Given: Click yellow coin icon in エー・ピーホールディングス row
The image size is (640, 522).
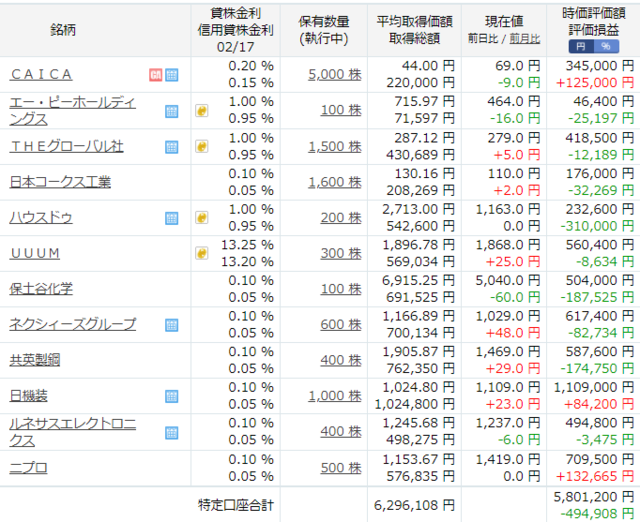Looking at the screenshot, I should tap(202, 111).
